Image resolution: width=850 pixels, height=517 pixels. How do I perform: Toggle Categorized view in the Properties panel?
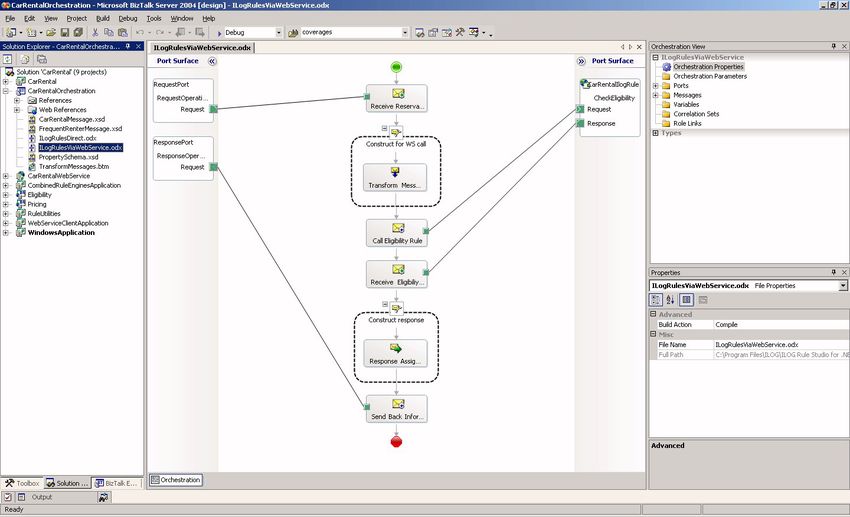point(656,300)
